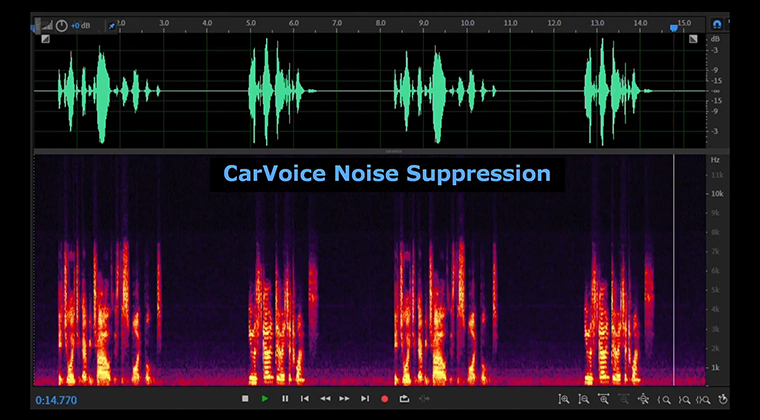The image size is (760, 420).
Task: Click the last icon on the bottom-right zoom bar
Action: click(x=722, y=400)
